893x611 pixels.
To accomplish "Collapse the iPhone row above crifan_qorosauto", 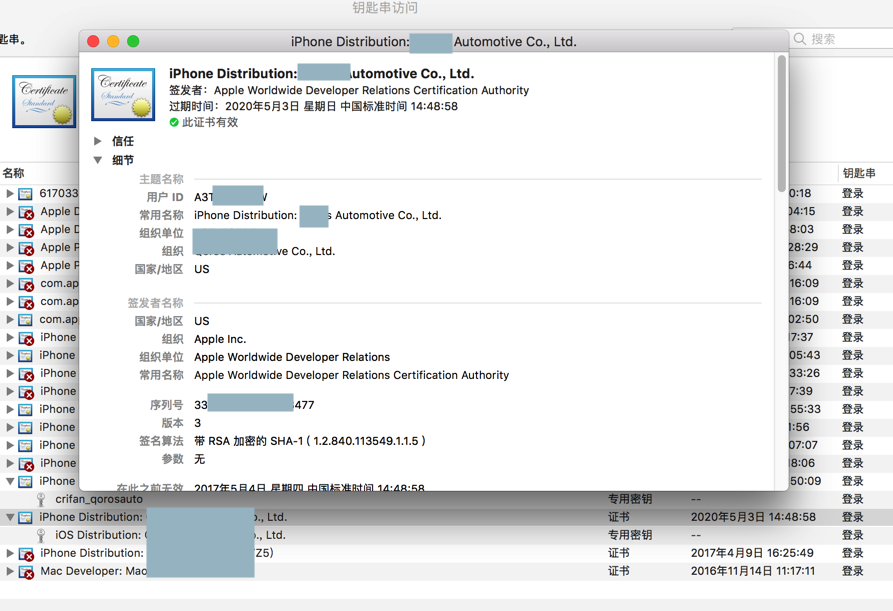I will 10,481.
